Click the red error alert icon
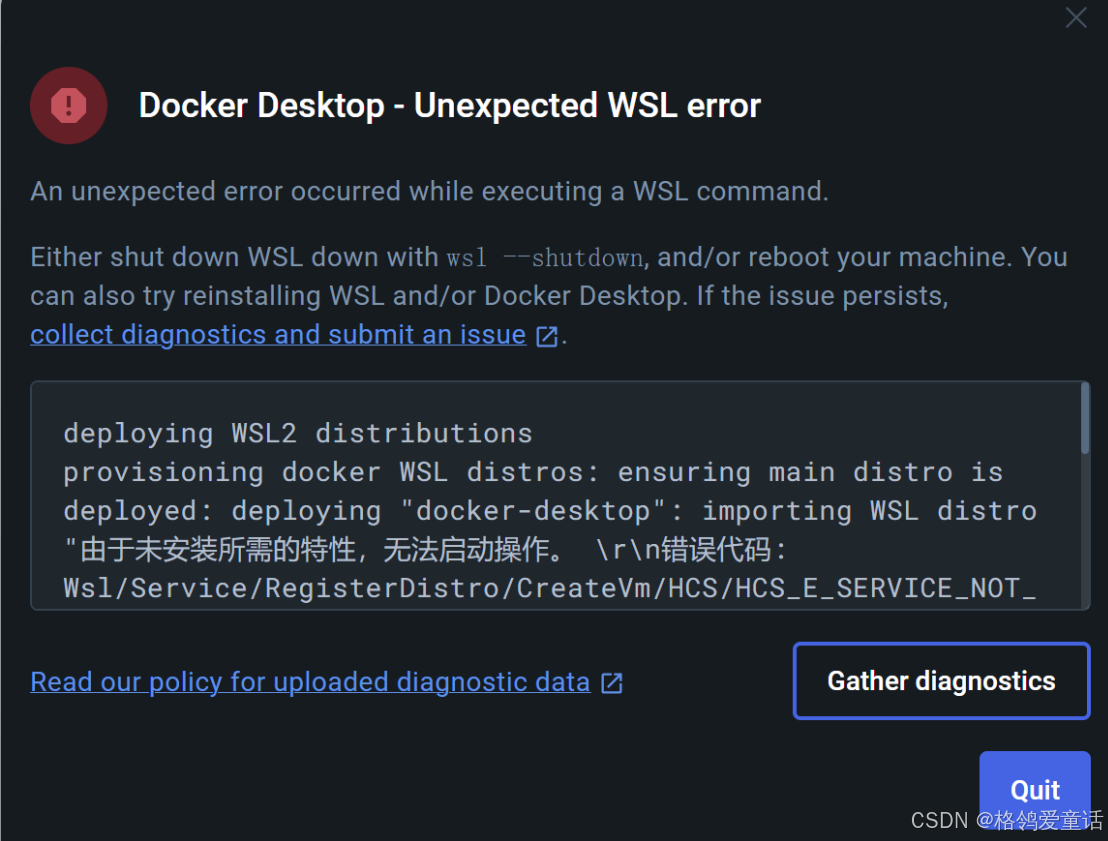The height and width of the screenshot is (841, 1108). pyautogui.click(x=69, y=105)
